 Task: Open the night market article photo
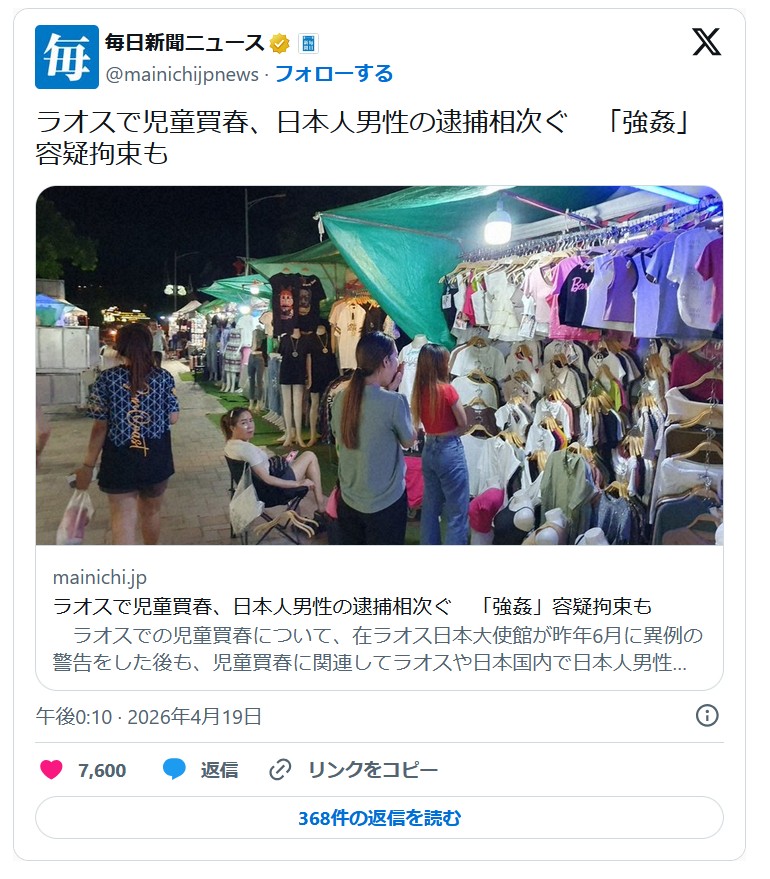click(379, 365)
